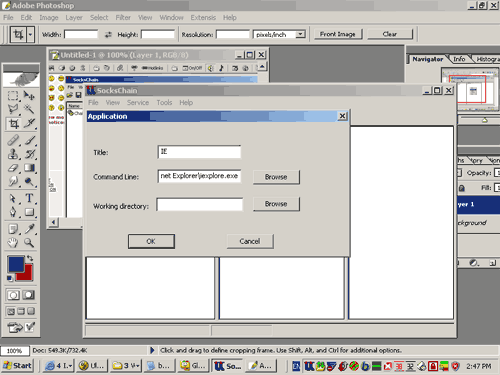Select the Clone Stamp tool

[x=13, y=154]
